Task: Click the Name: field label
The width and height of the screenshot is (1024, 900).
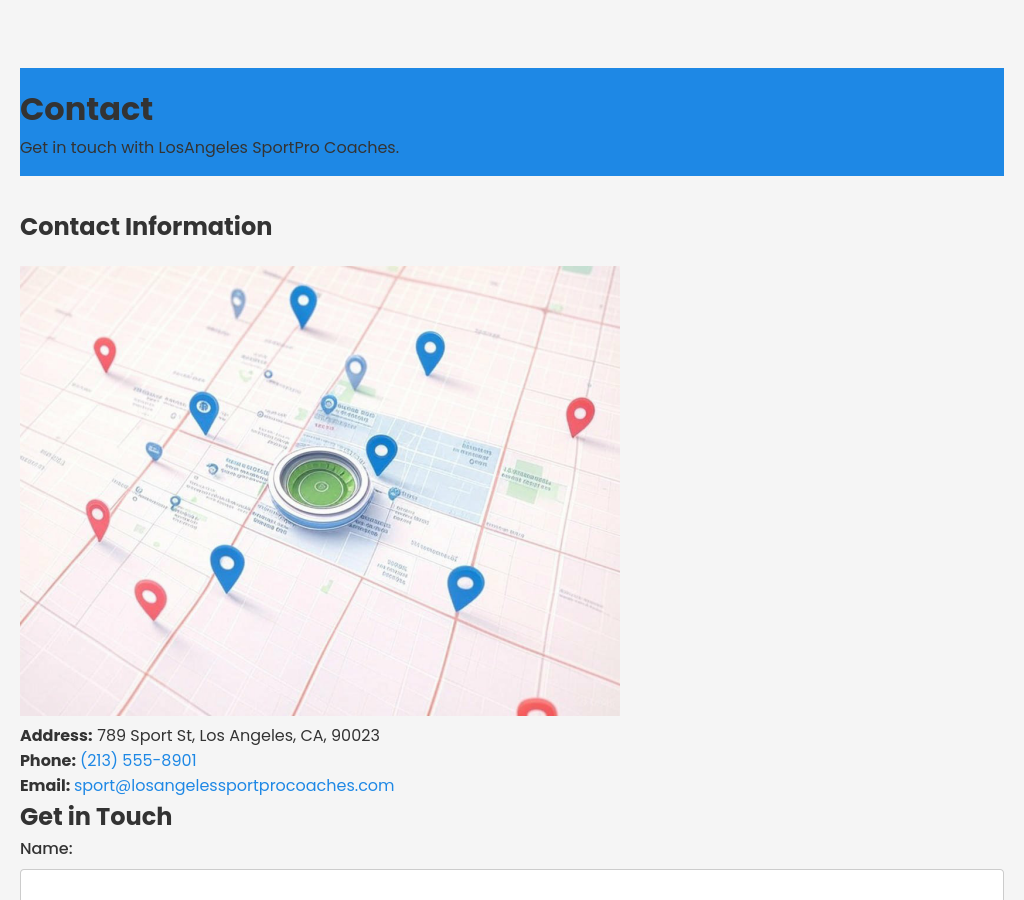Action: (x=46, y=849)
